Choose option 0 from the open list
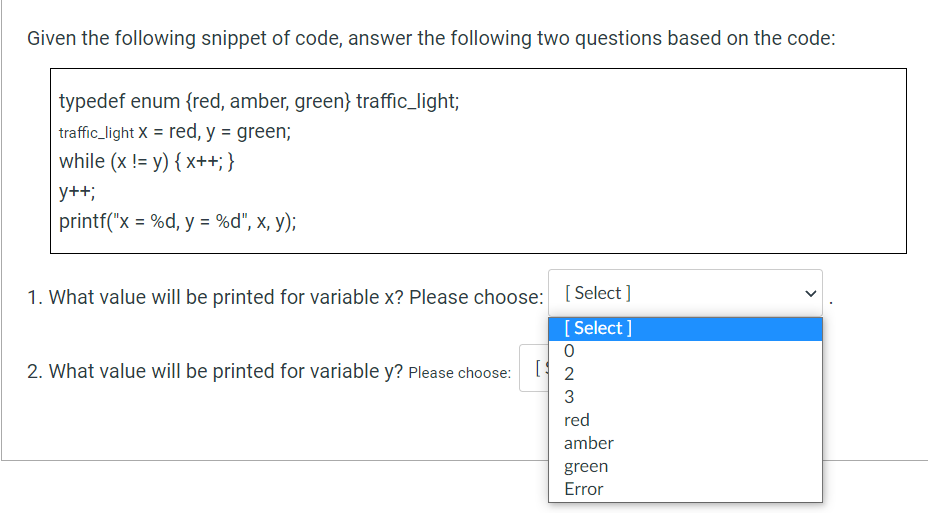 (685, 351)
